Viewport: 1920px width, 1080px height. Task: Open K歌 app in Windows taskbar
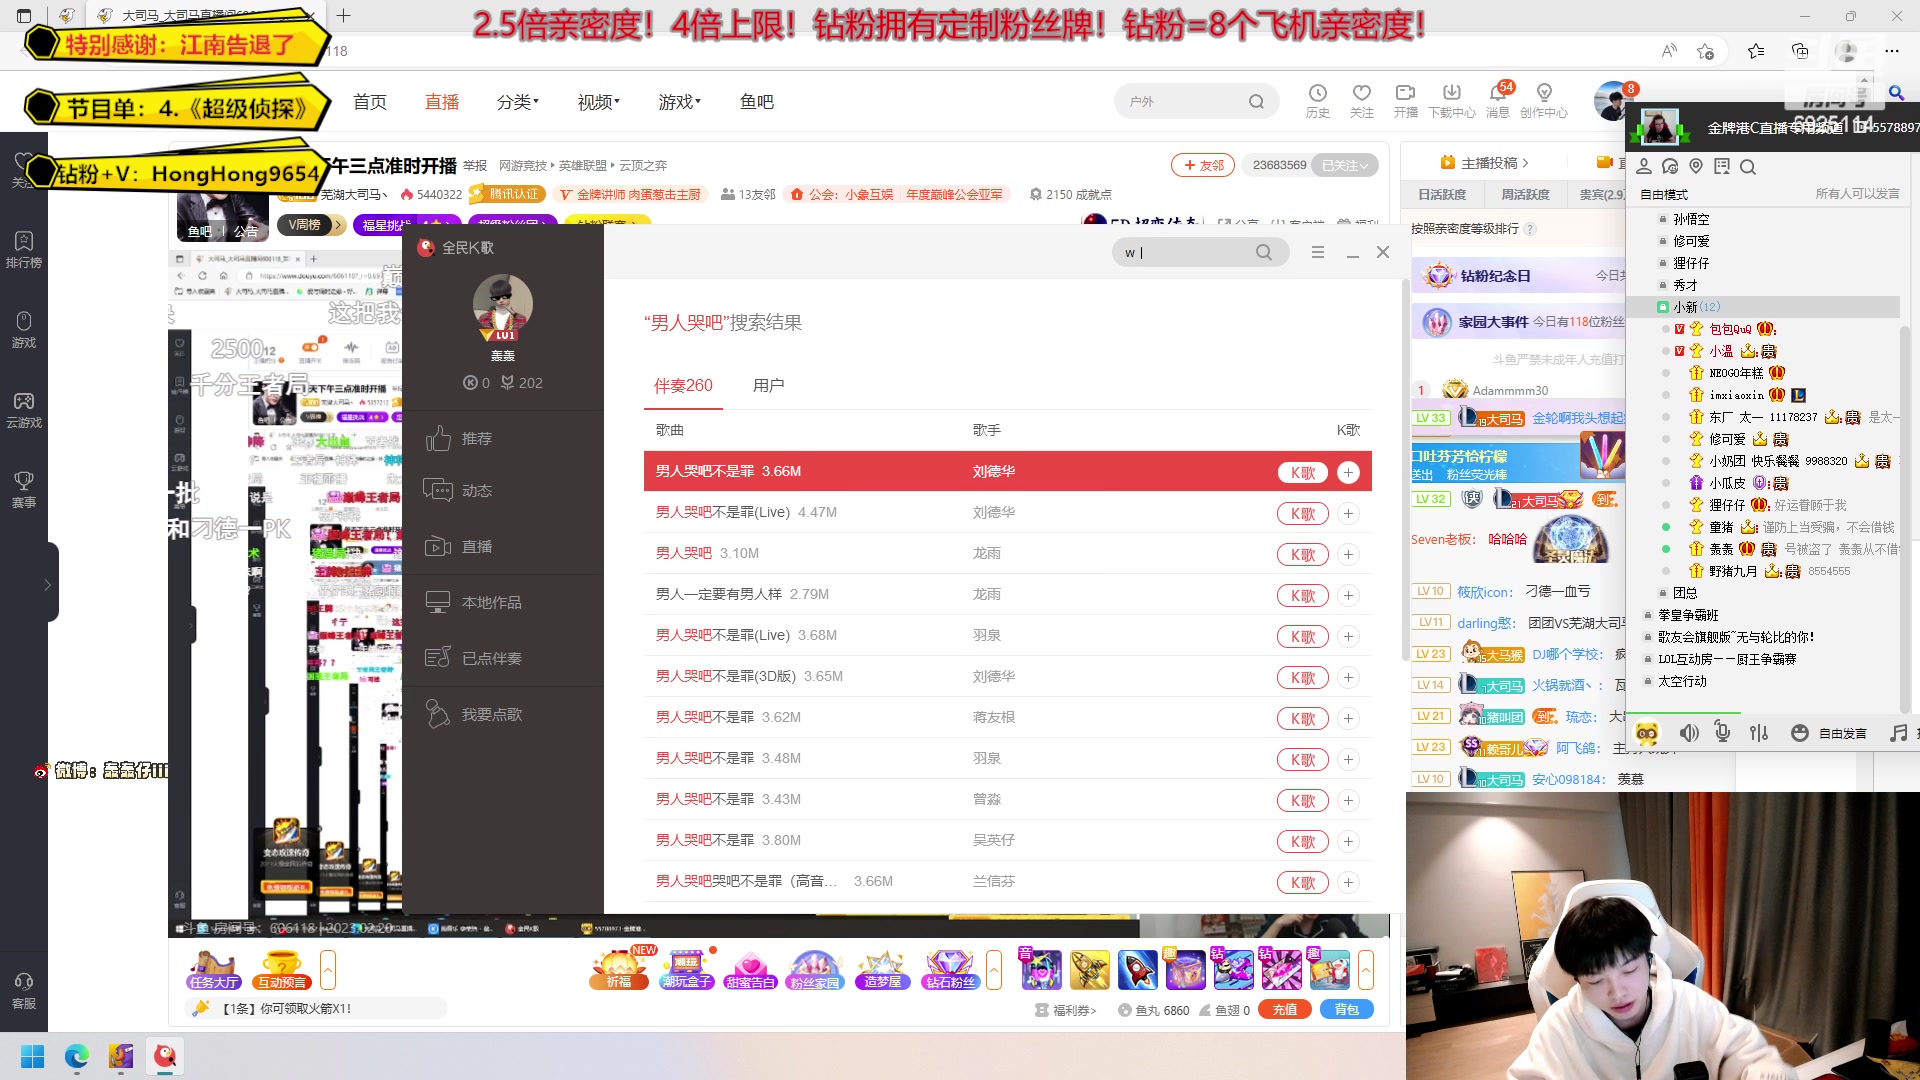click(165, 1056)
